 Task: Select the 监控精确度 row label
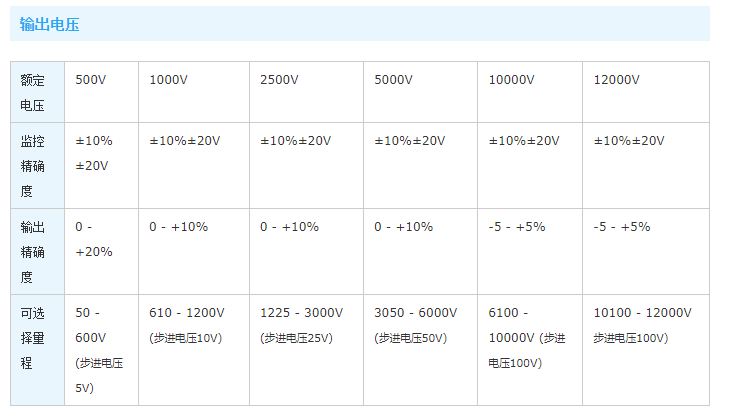[x=33, y=166]
